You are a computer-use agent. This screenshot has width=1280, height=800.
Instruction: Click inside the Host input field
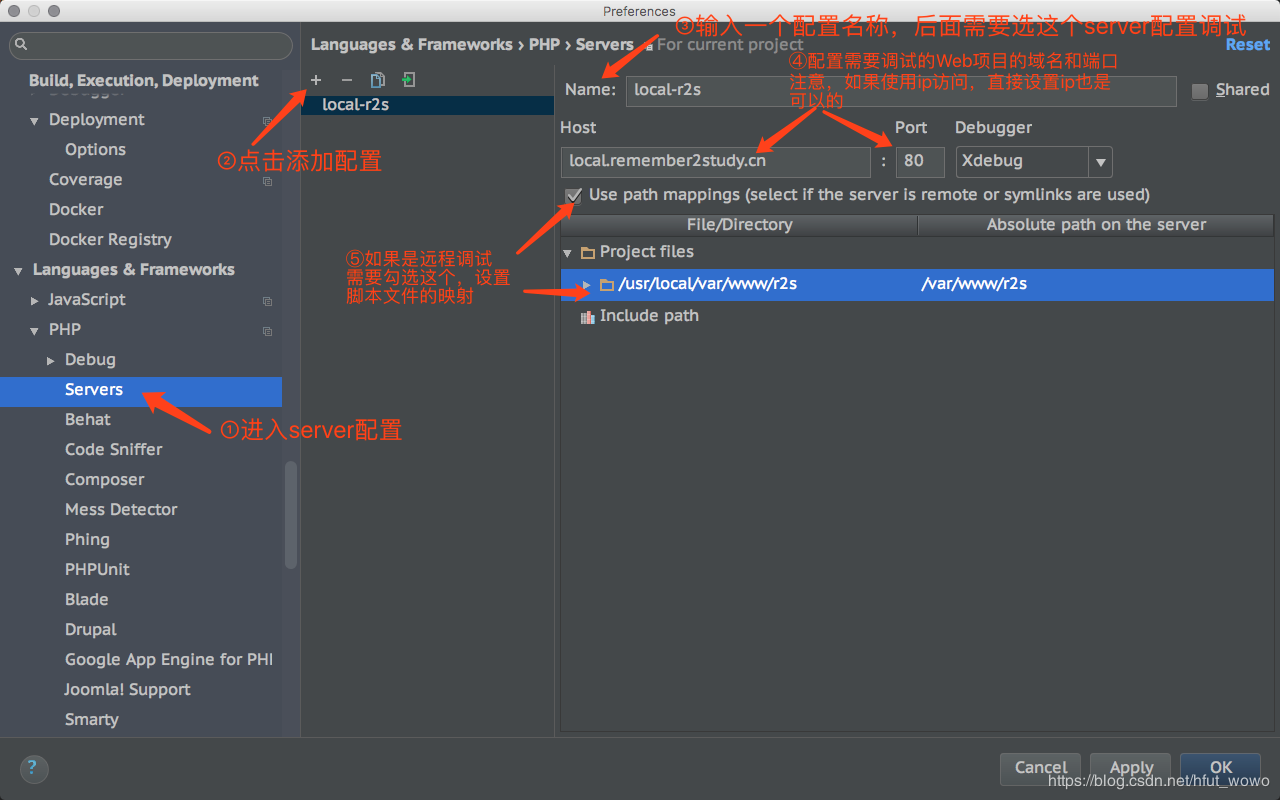[715, 161]
